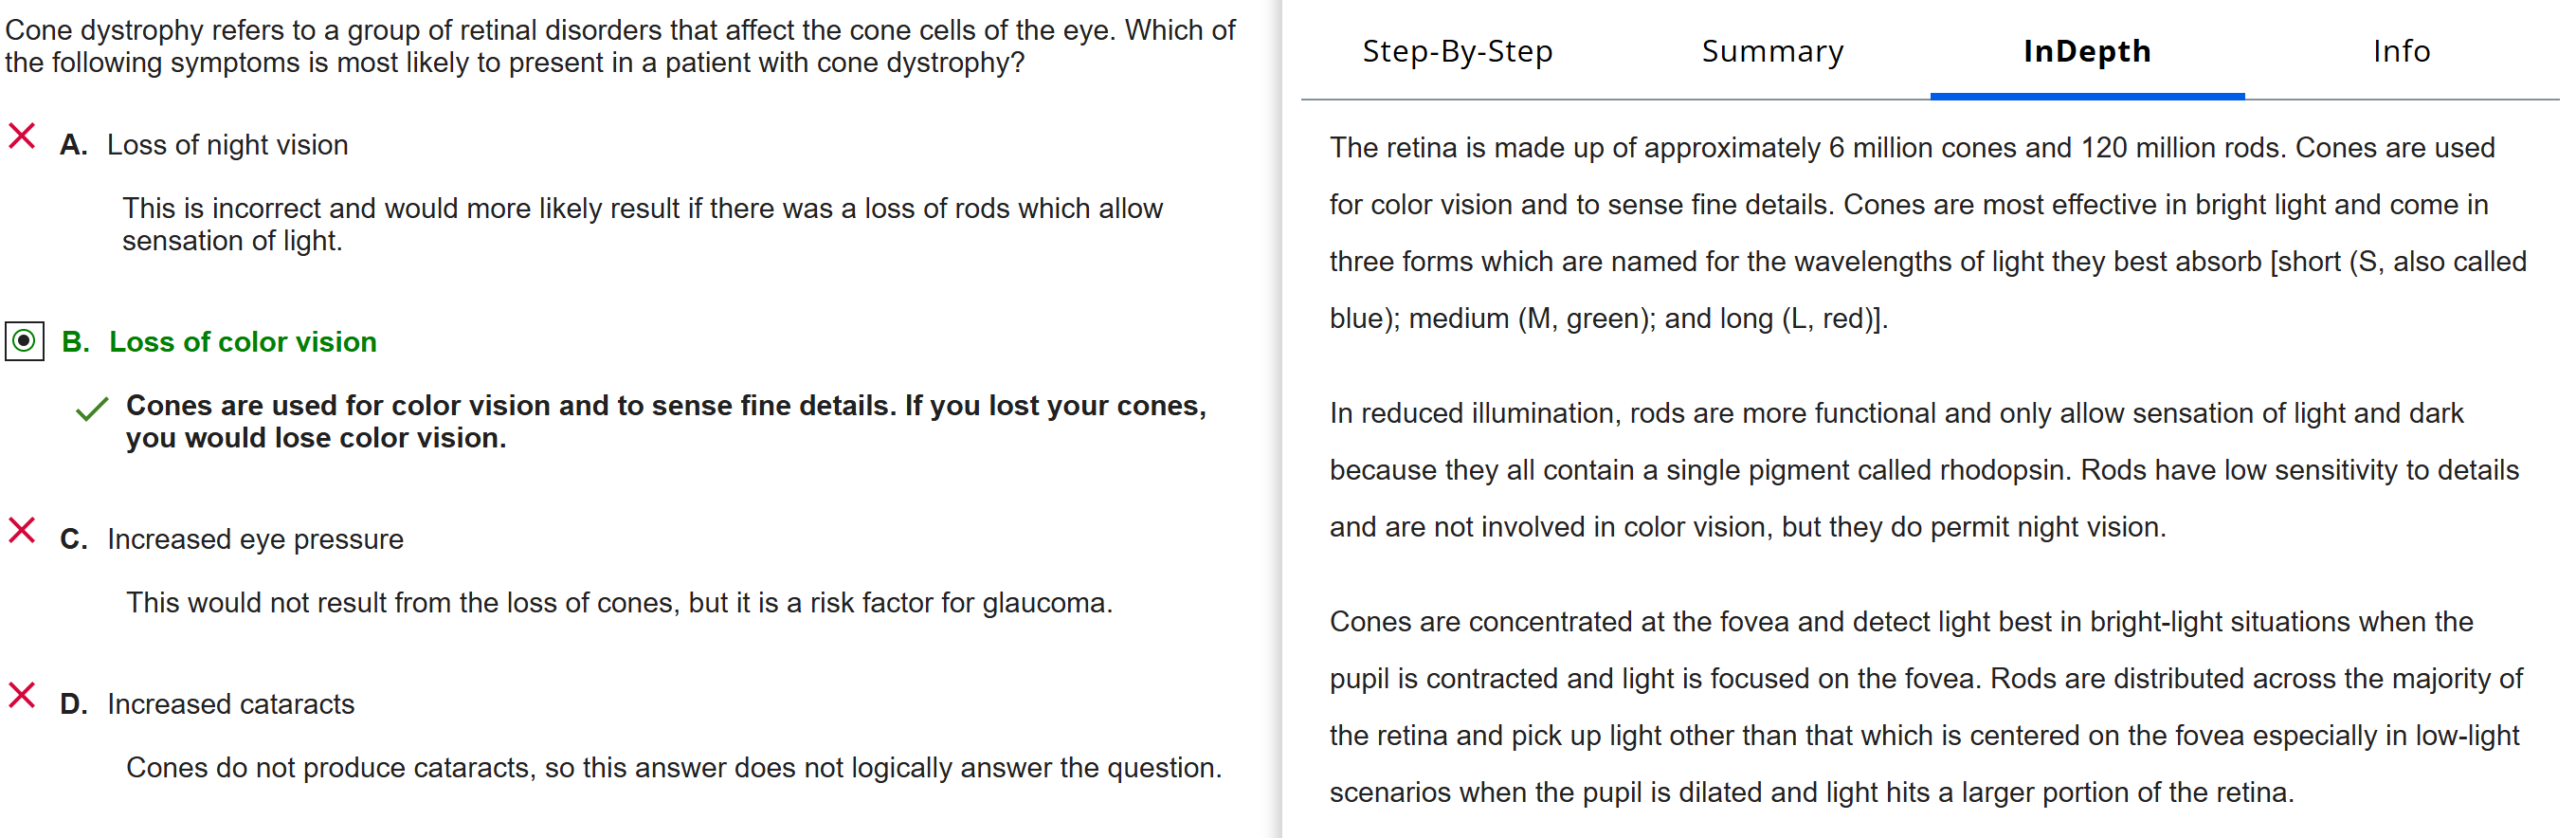Click the bold explanation about losing cones
Image resolution: width=2576 pixels, height=838 pixels.
click(x=666, y=421)
